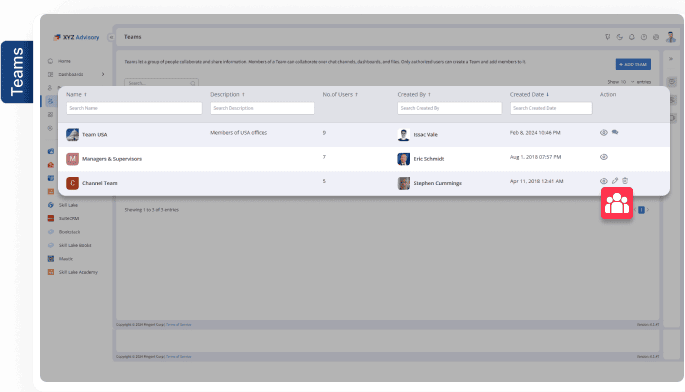The width and height of the screenshot is (685, 392).
Task: Open the upper Terms of Service link
Action: pos(179,325)
